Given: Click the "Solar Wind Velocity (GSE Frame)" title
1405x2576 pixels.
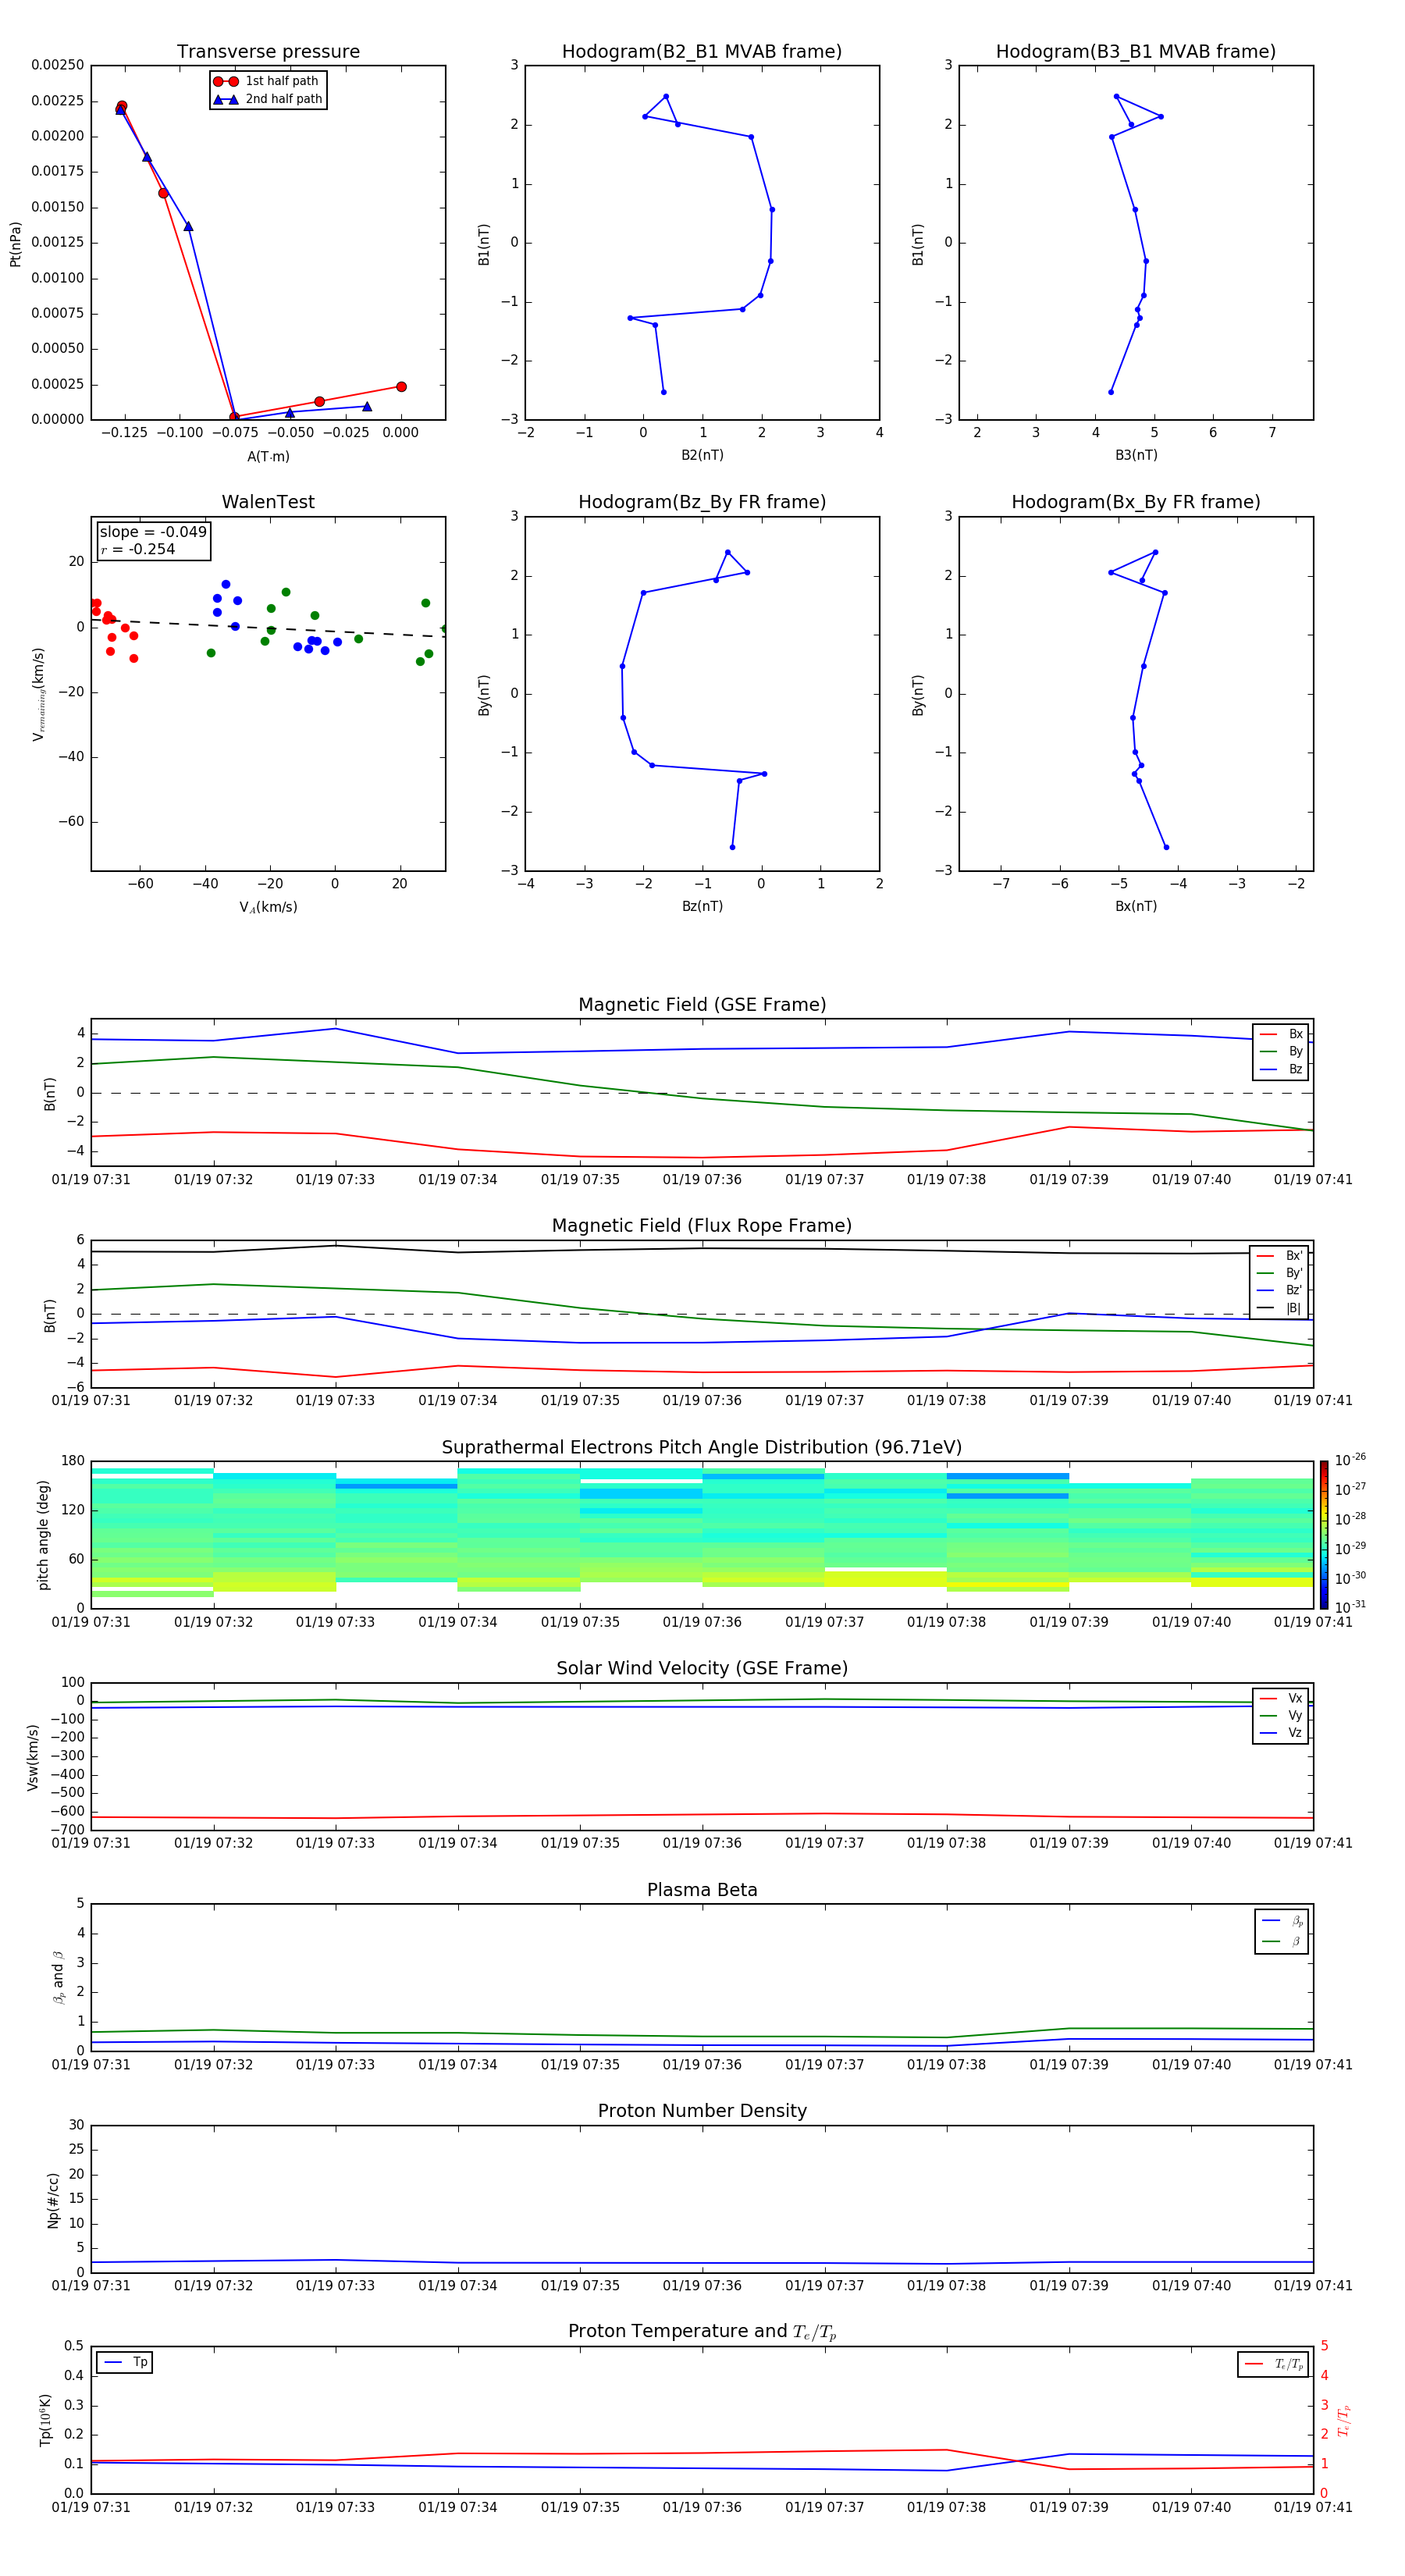Looking at the screenshot, I should click(702, 1669).
